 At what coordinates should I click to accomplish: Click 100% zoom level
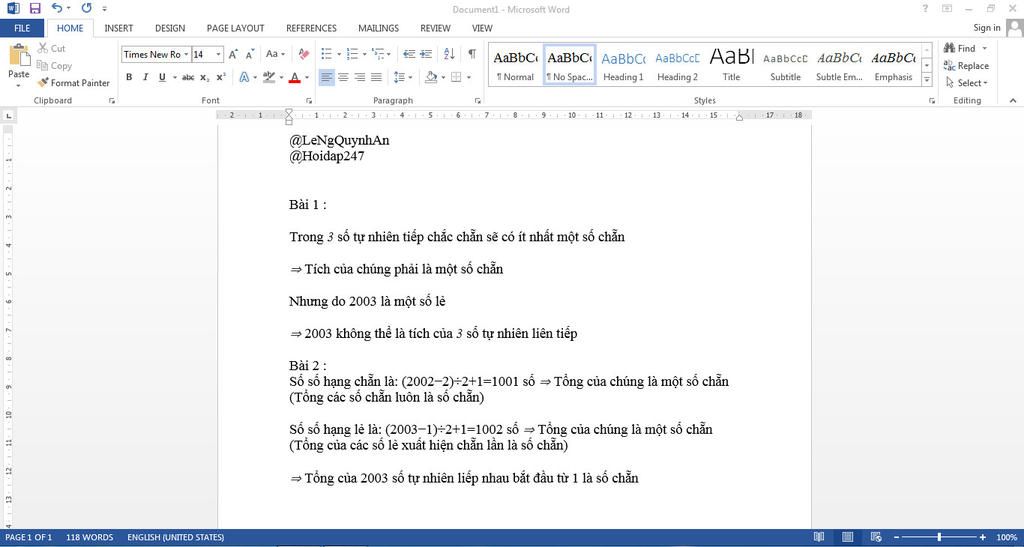1006,537
